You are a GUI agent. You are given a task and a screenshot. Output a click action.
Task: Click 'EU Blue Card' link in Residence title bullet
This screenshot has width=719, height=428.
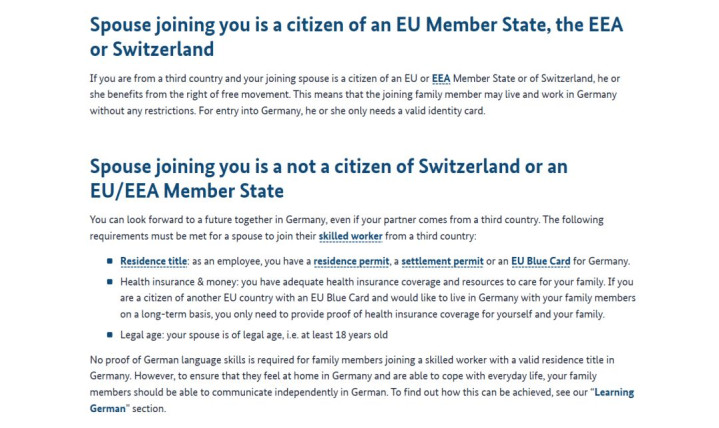pos(541,262)
